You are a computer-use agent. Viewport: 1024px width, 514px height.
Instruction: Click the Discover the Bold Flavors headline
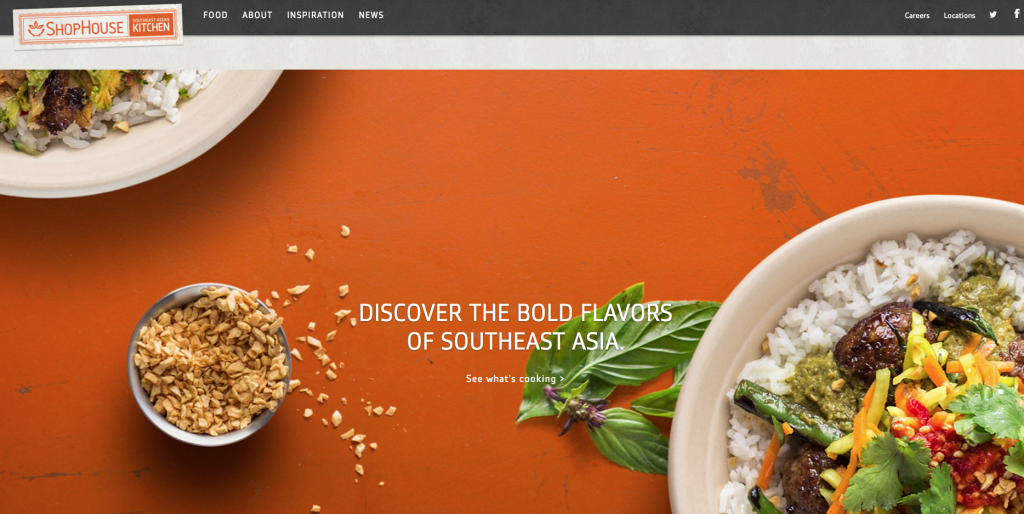click(x=515, y=327)
